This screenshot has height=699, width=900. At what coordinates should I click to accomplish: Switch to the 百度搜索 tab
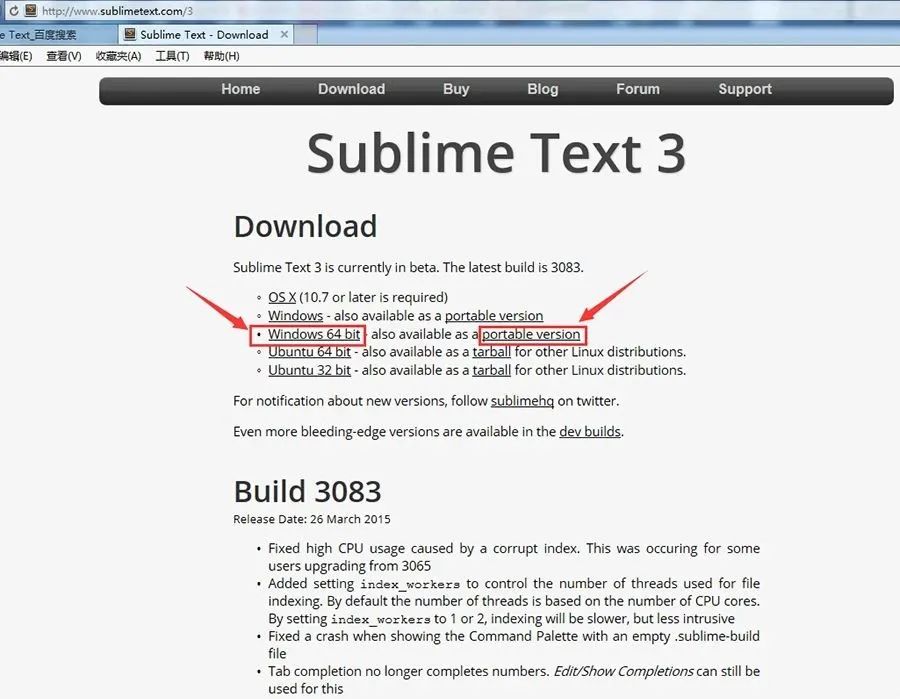point(57,34)
